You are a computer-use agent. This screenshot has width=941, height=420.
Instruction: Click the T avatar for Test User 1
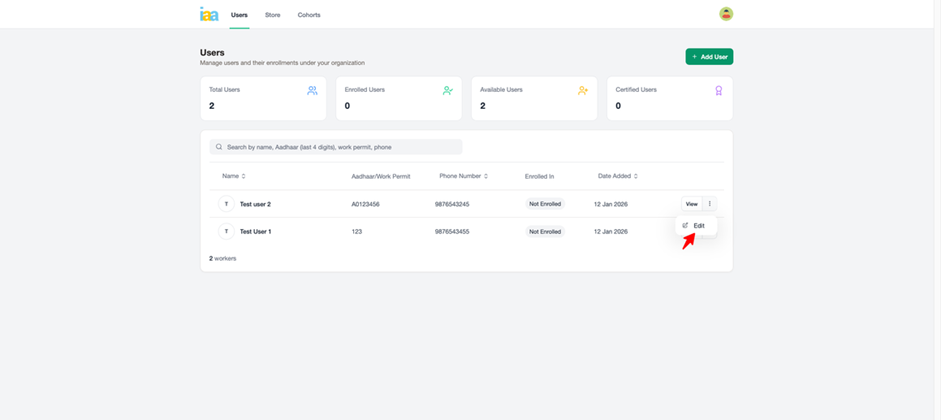tap(226, 231)
